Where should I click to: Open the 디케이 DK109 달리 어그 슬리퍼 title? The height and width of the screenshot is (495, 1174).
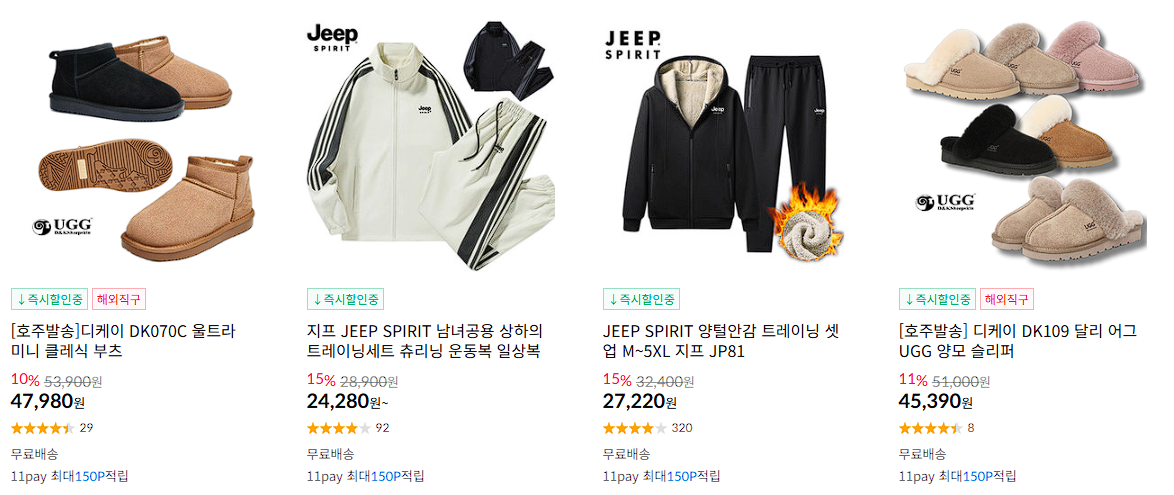coord(1018,341)
